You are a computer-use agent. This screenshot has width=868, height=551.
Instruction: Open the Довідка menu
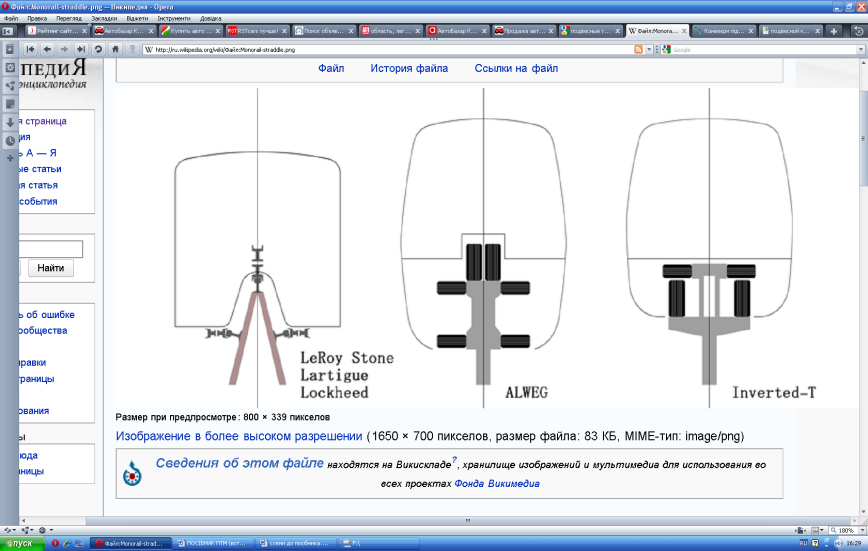[x=210, y=18]
